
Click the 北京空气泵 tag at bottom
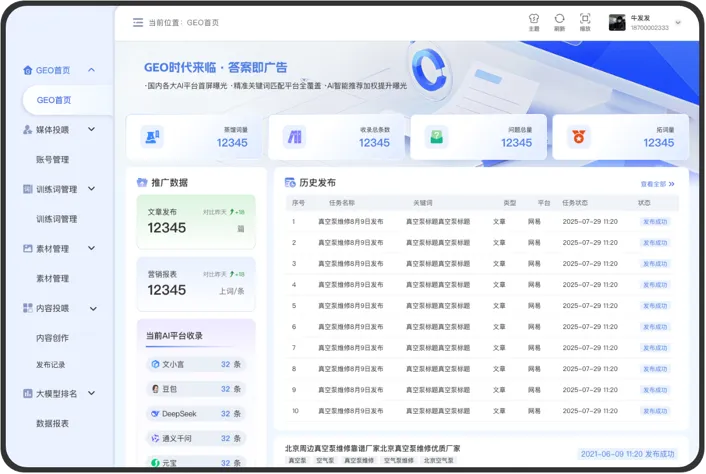[439, 460]
